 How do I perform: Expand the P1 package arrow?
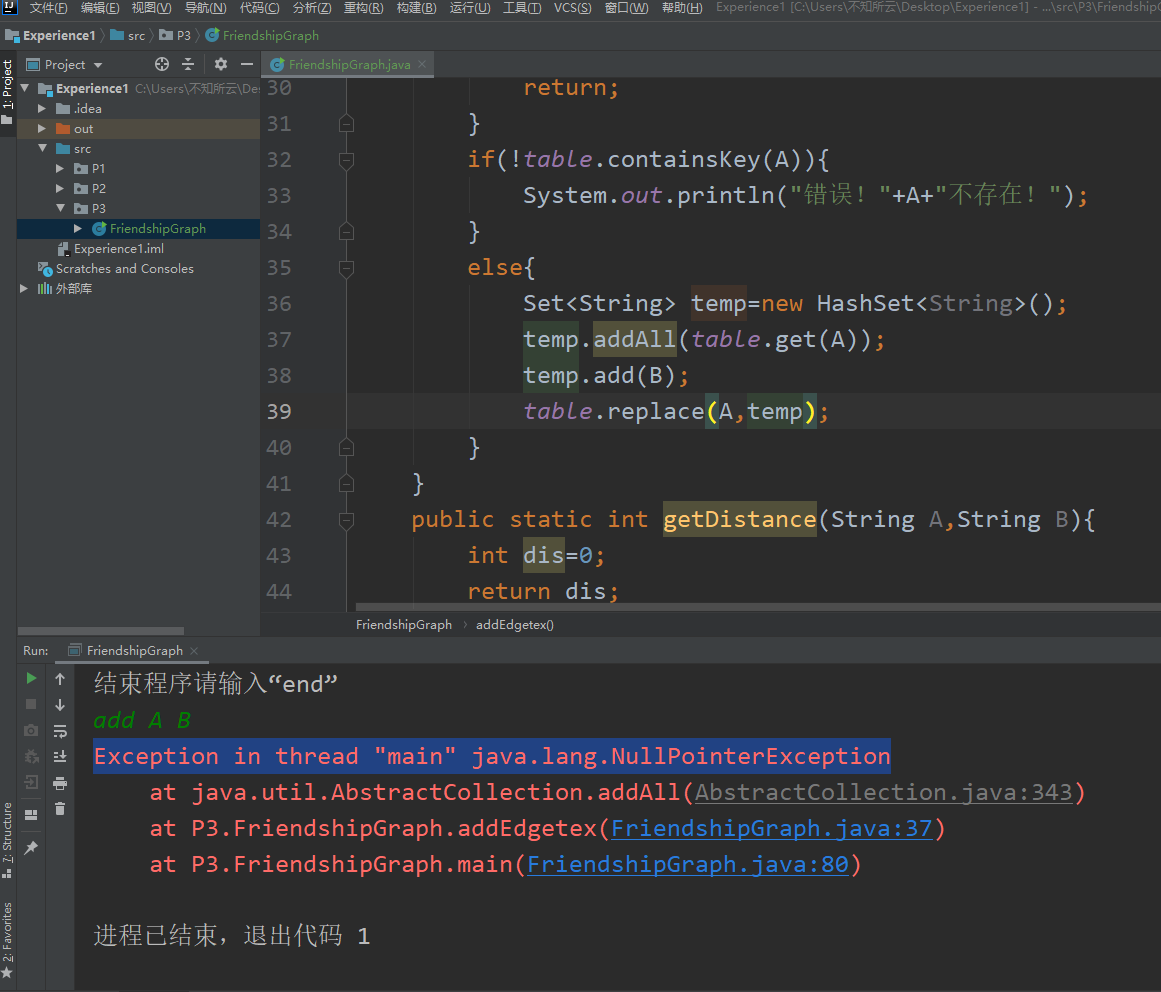point(60,168)
